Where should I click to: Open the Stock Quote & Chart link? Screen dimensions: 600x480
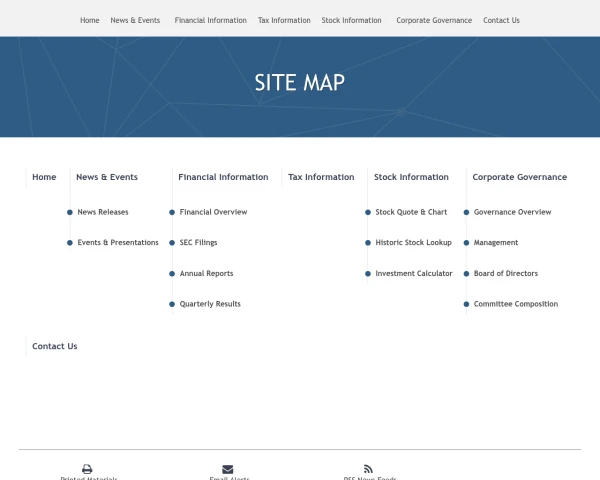click(411, 212)
